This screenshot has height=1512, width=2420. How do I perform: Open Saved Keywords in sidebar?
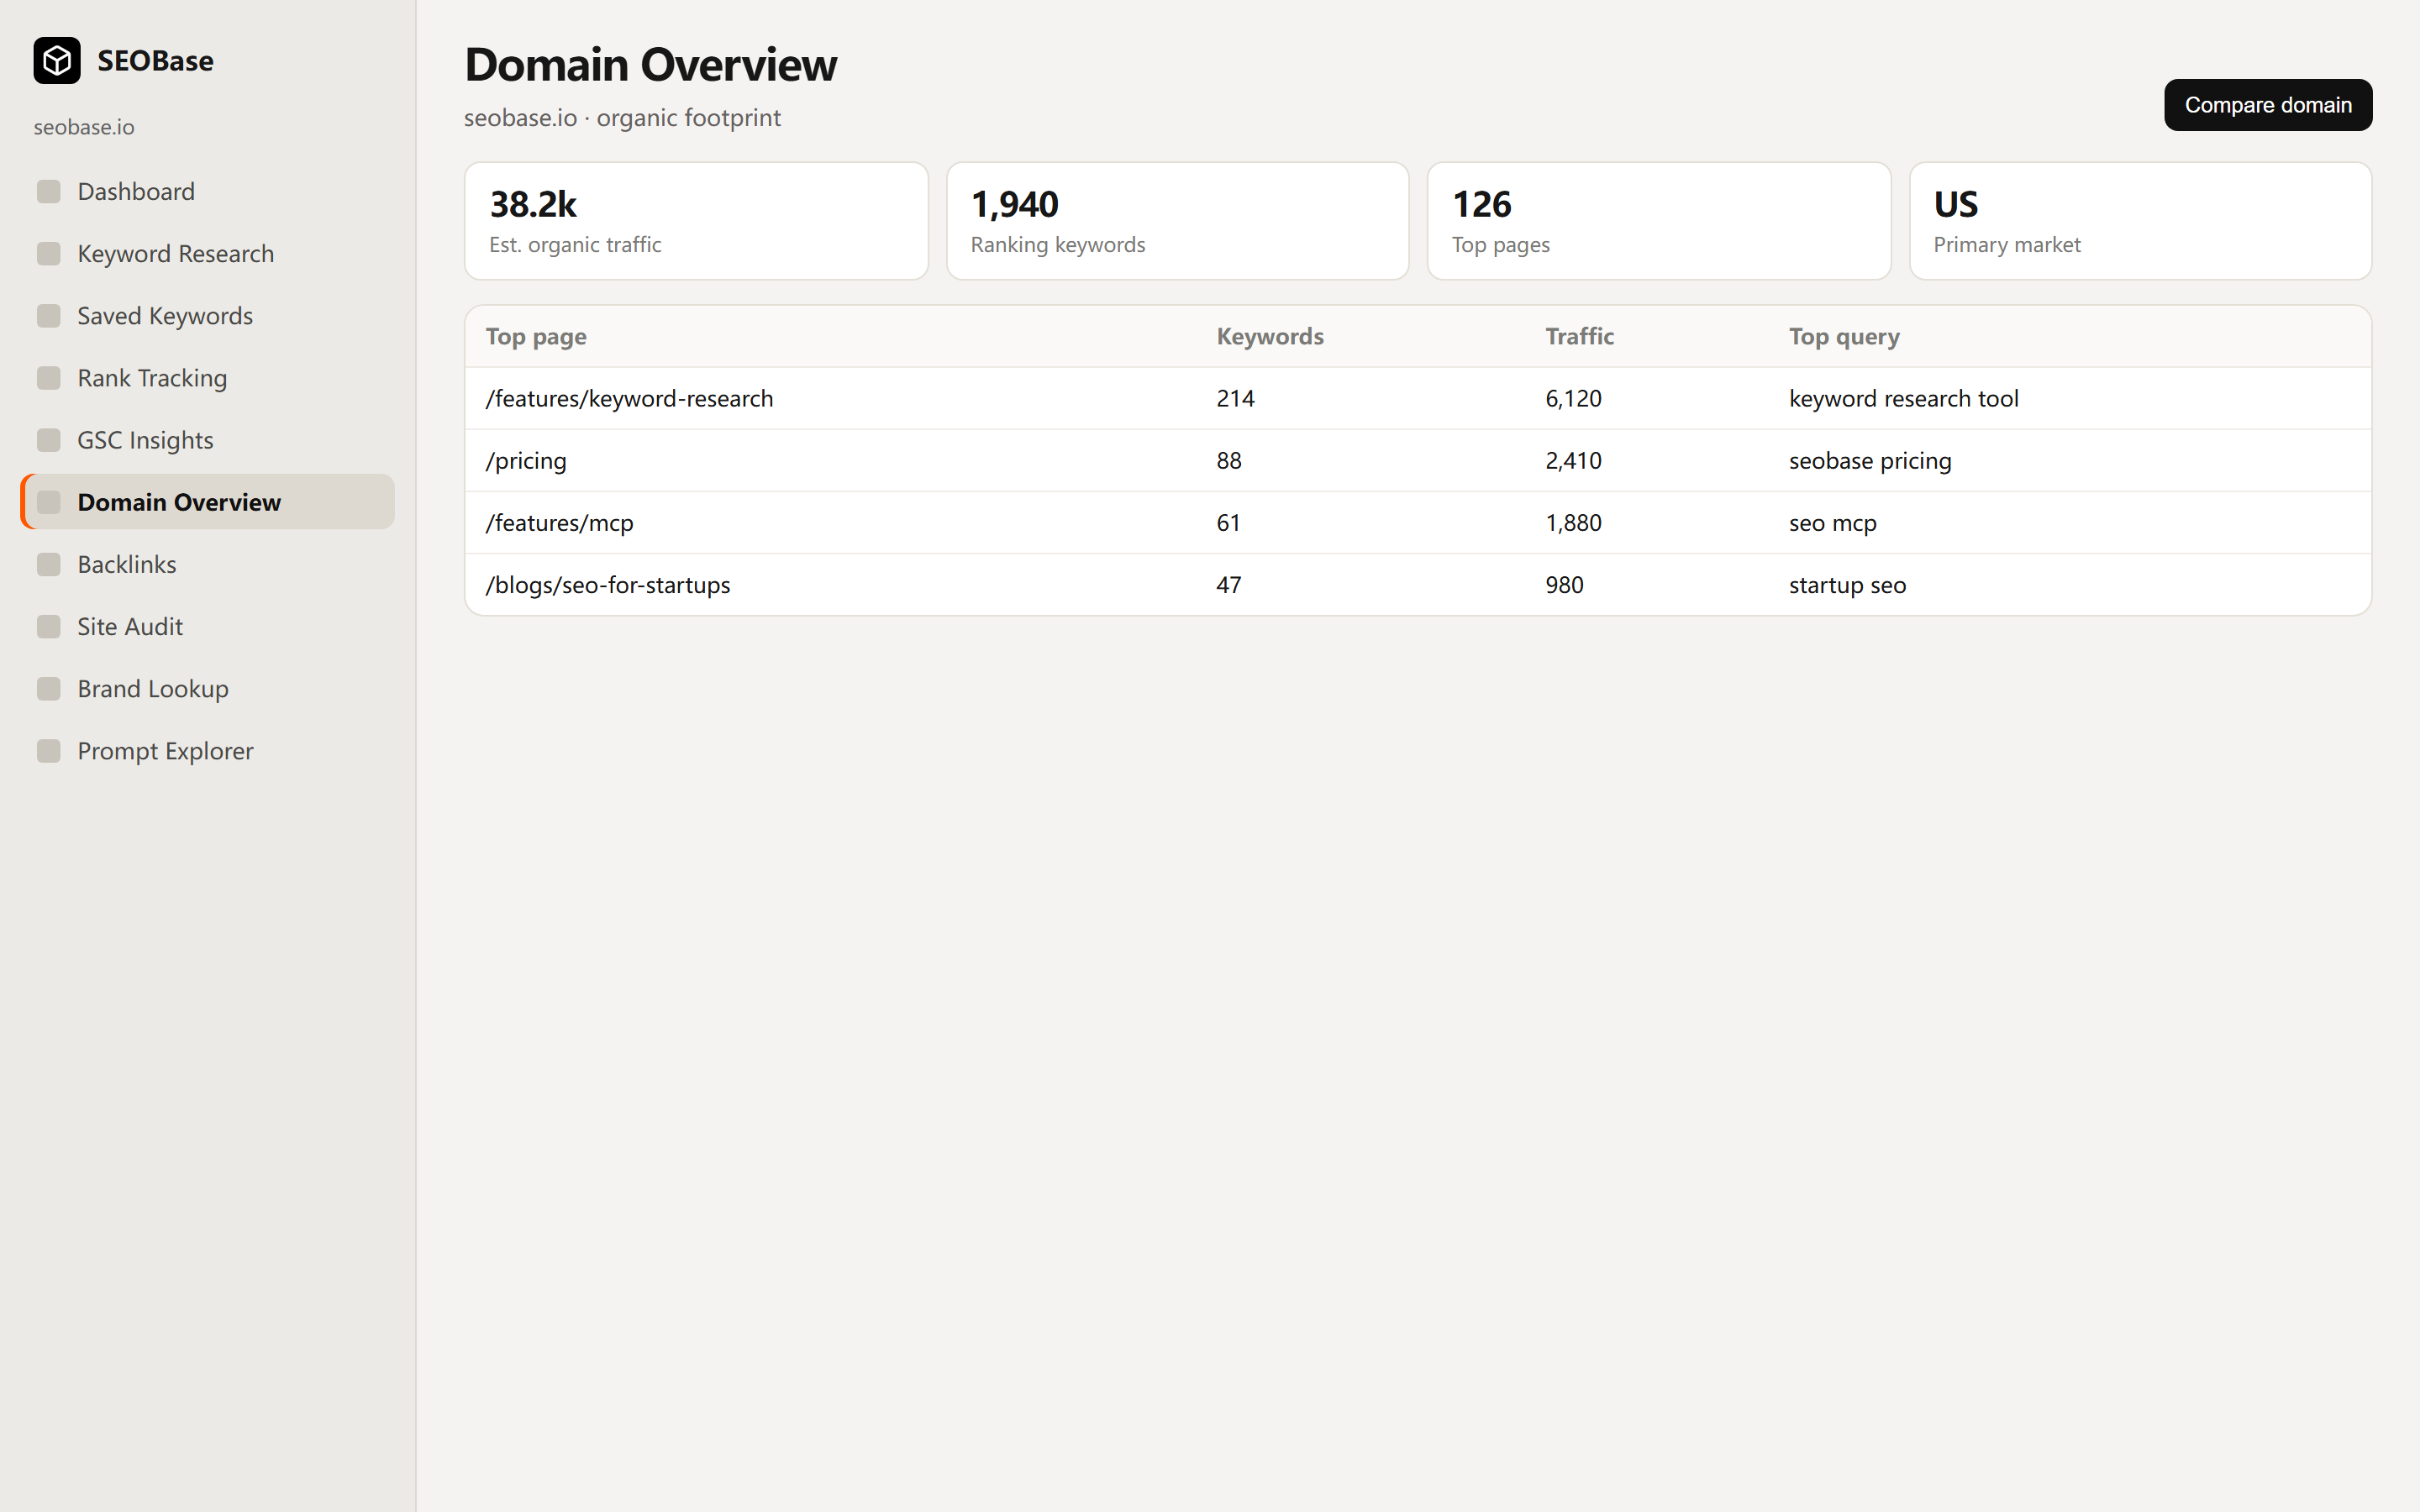pyautogui.click(x=207, y=316)
